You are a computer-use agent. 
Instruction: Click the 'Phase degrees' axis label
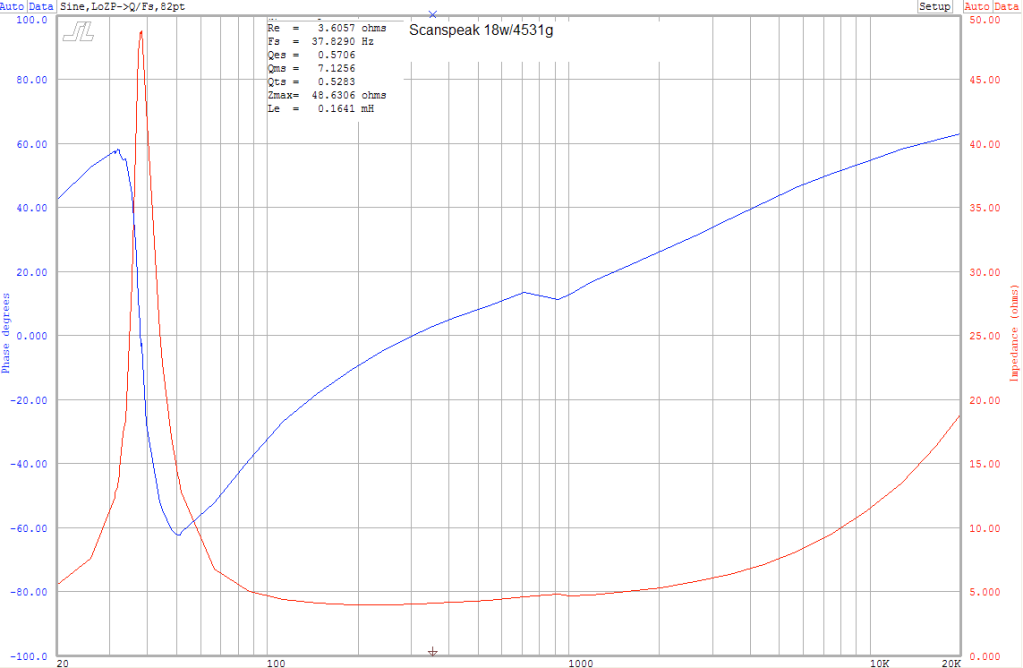(x=6, y=333)
